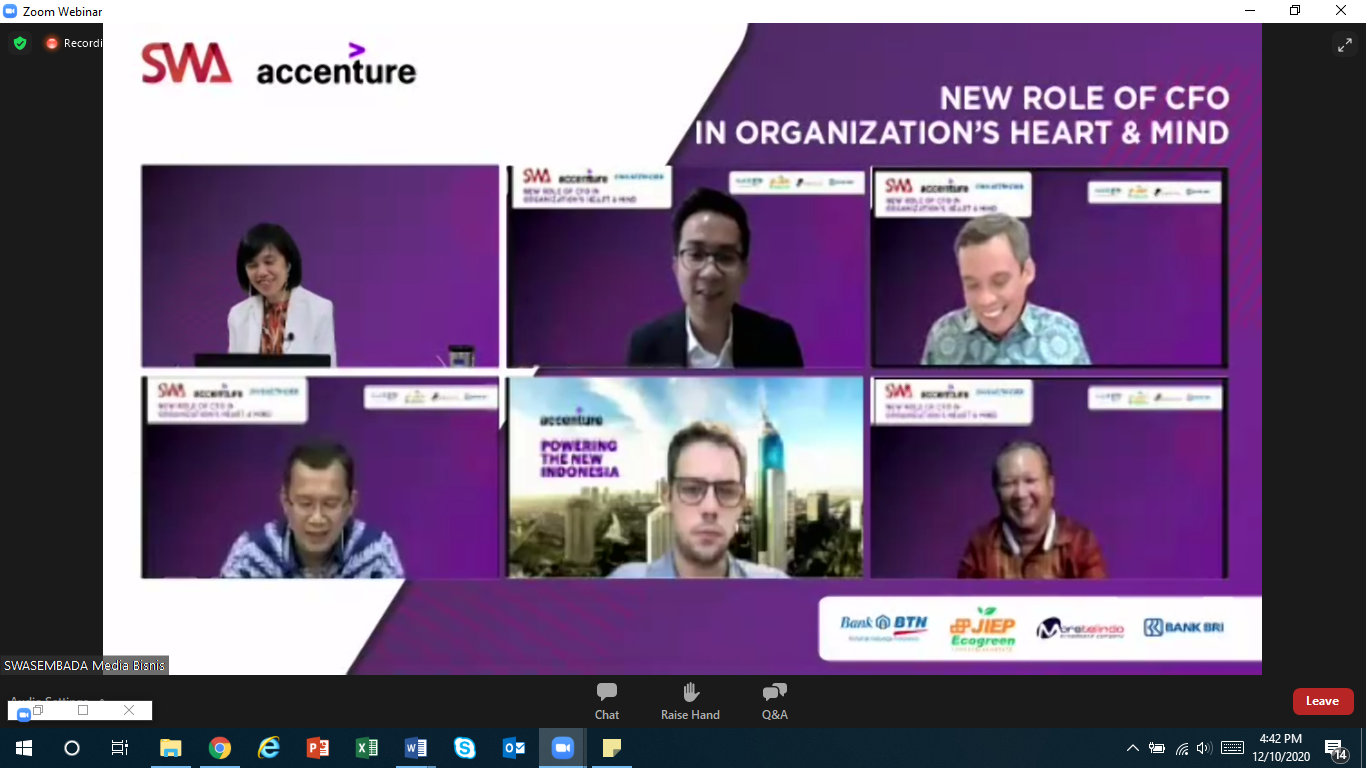This screenshot has width=1366, height=768.
Task: Open the Wi-Fi network flyout
Action: (x=1182, y=748)
